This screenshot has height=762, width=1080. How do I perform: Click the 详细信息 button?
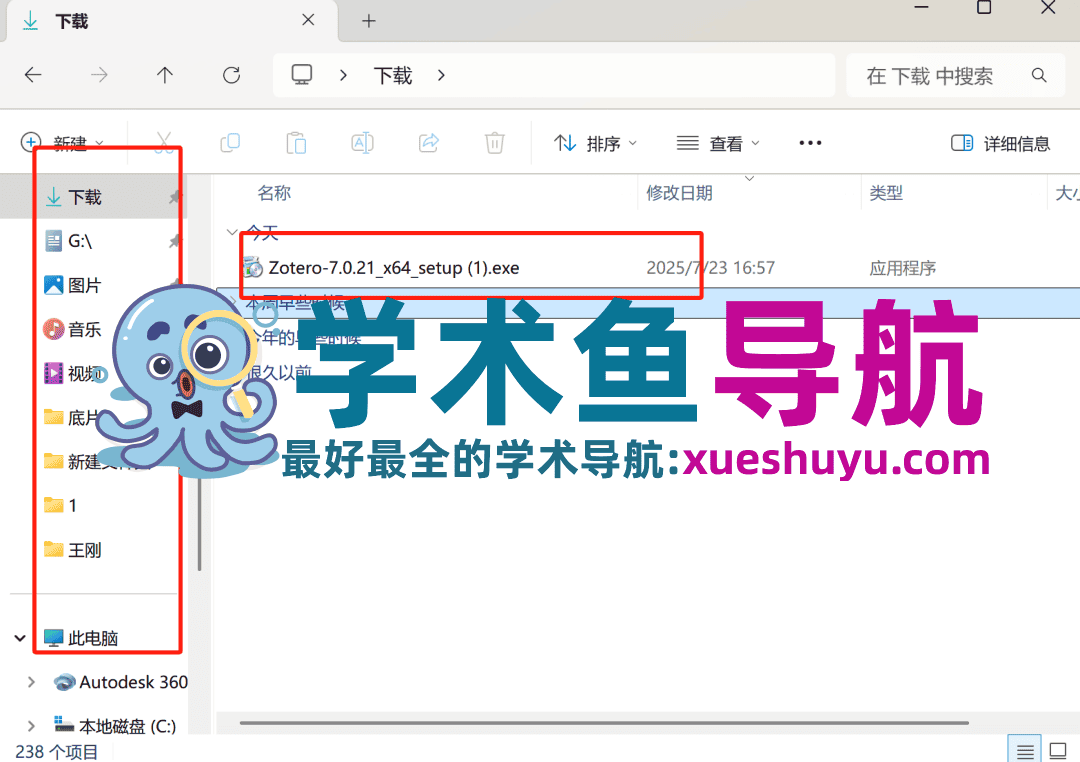pos(999,143)
